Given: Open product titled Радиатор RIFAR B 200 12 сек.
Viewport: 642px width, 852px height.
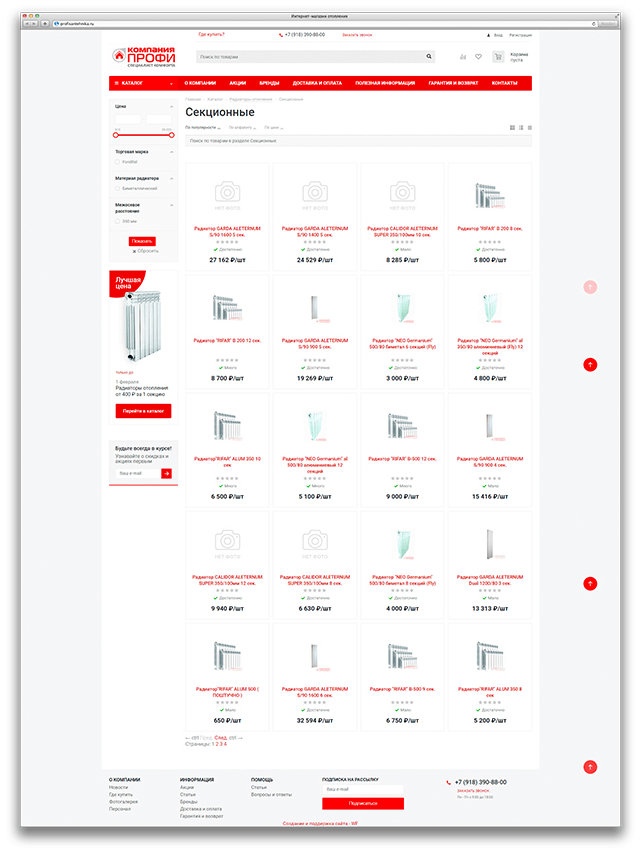Looking at the screenshot, I should [x=227, y=341].
